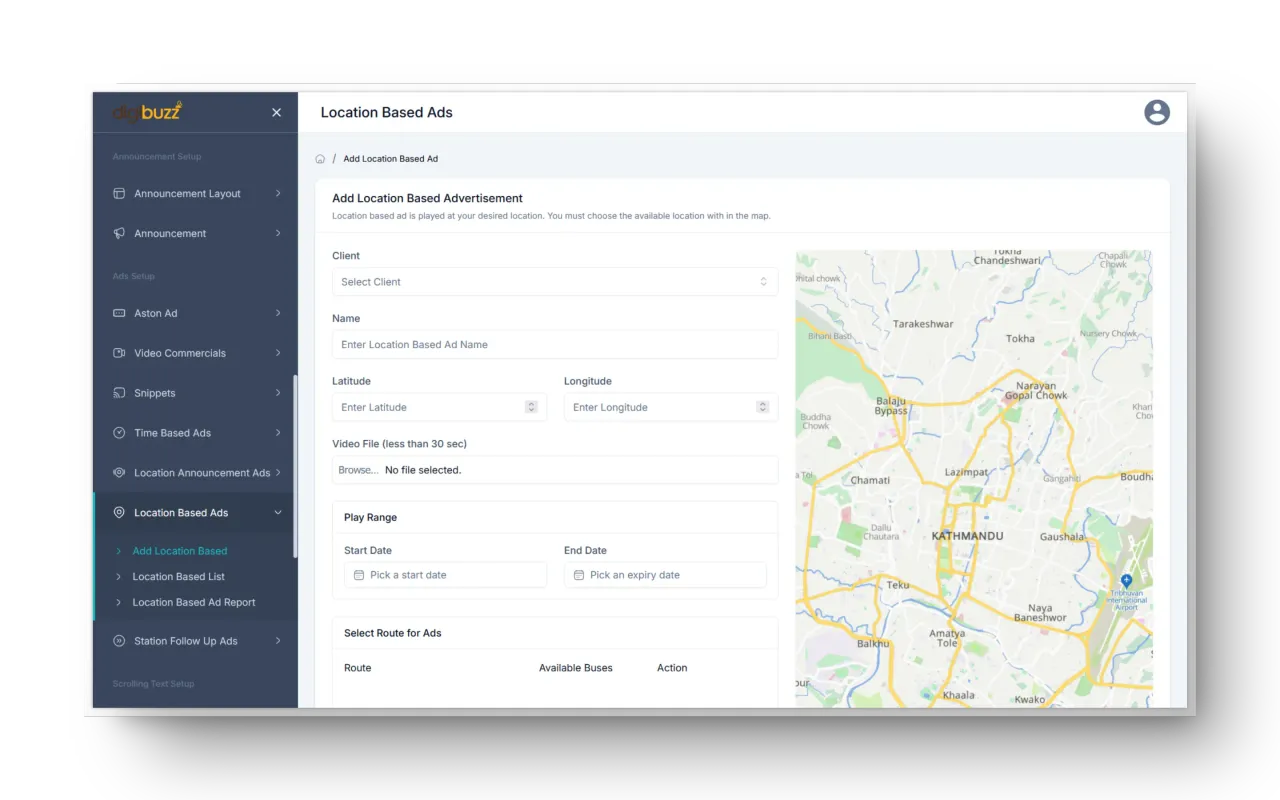1280x800 pixels.
Task: Select the Video Commercials menu label
Action: [x=180, y=353]
